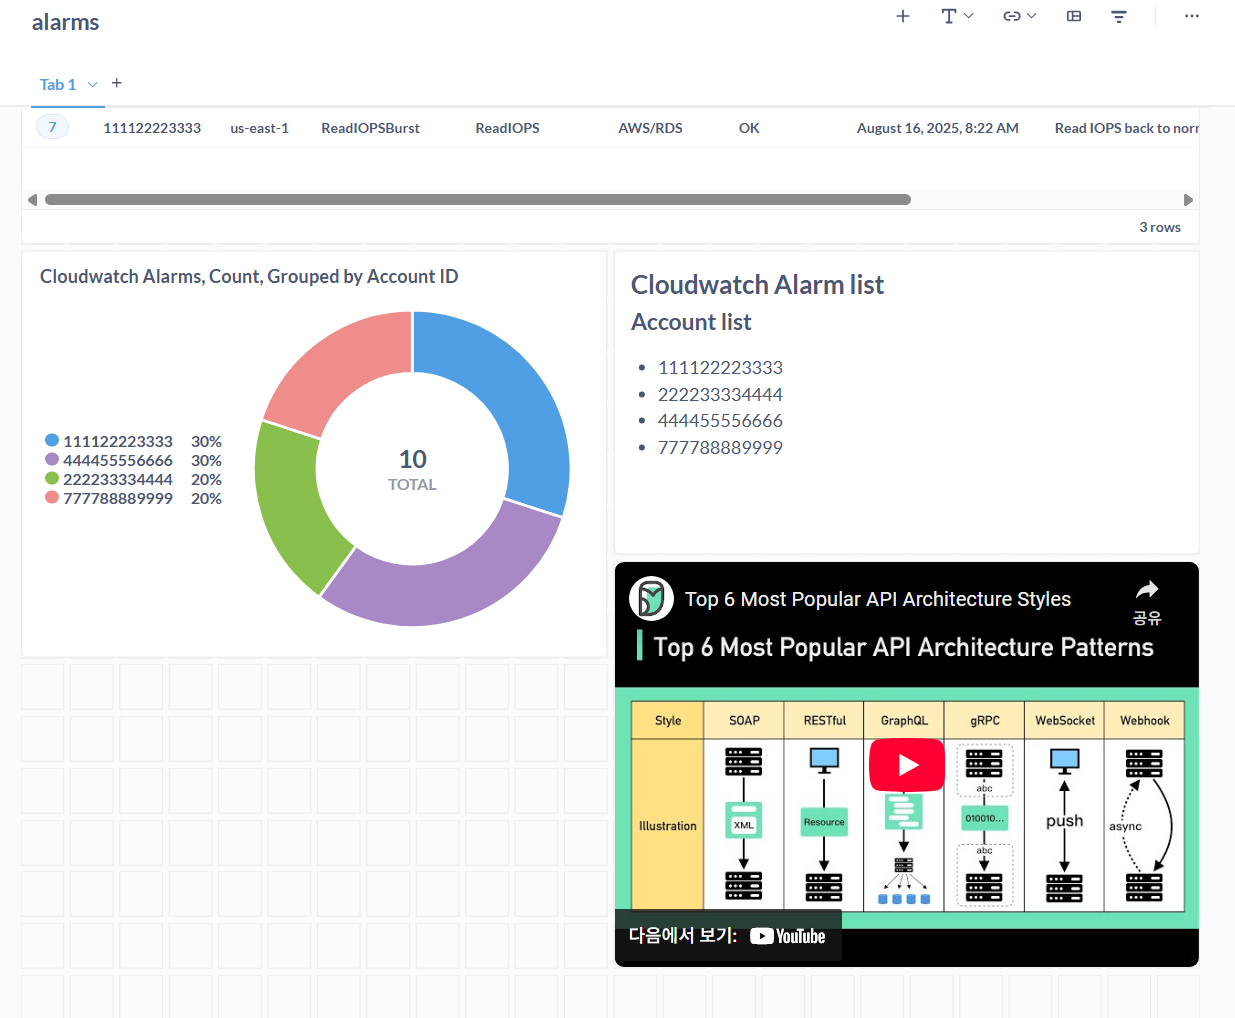The width and height of the screenshot is (1235, 1018).
Task: Select the Tab 1 tab
Action: click(x=58, y=85)
